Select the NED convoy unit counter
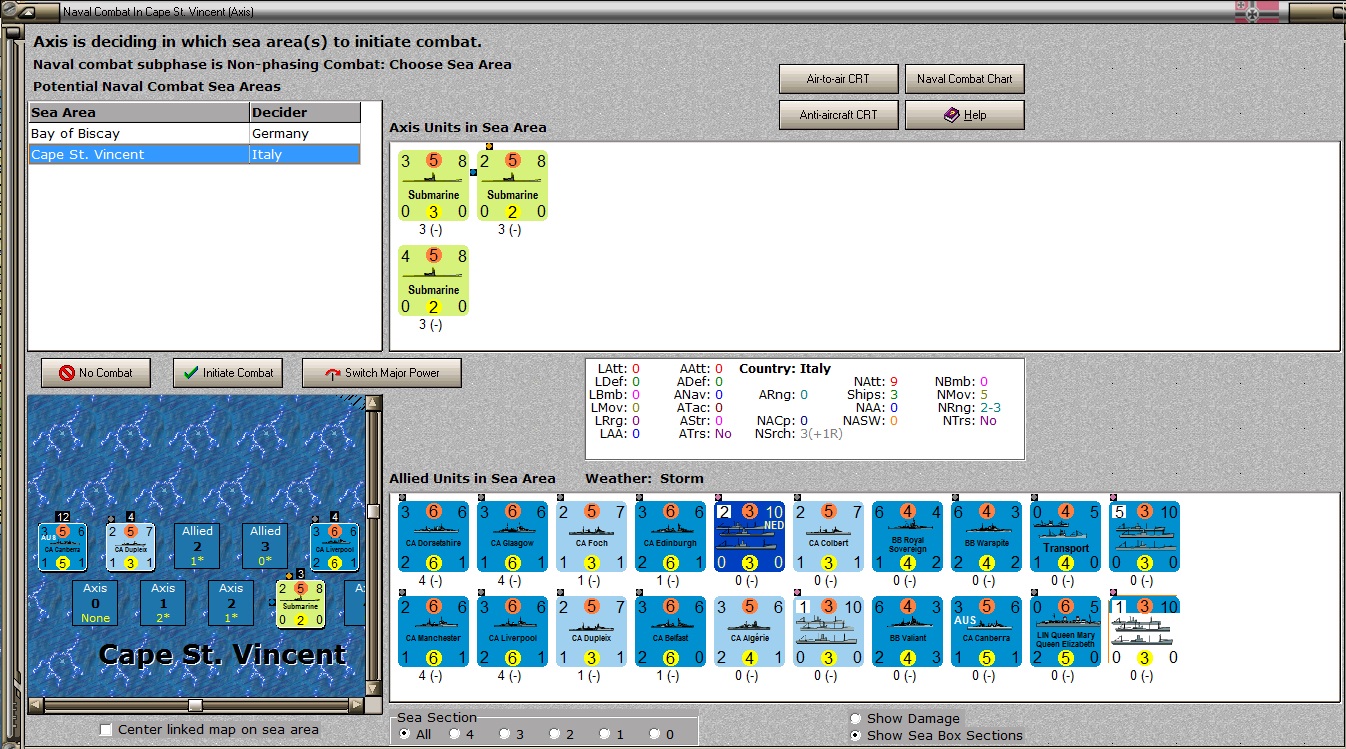Screen dimensions: 1346x749 [x=749, y=536]
